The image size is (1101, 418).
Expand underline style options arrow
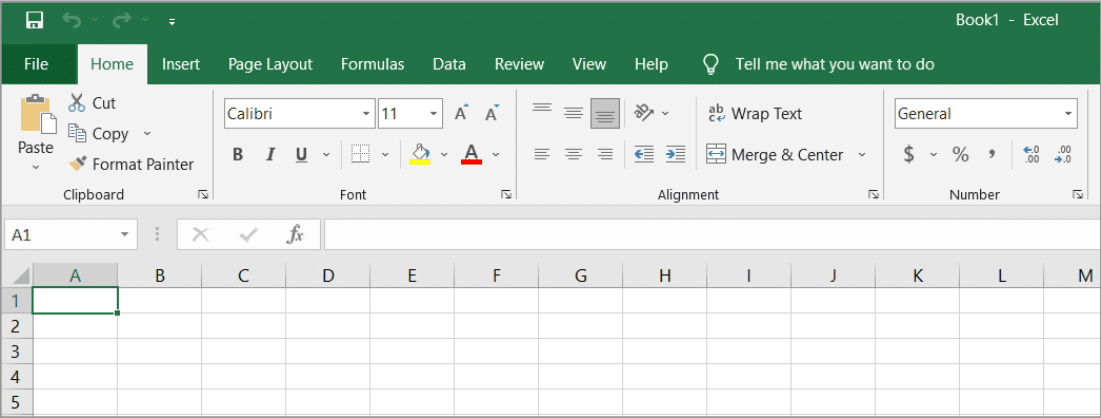326,155
